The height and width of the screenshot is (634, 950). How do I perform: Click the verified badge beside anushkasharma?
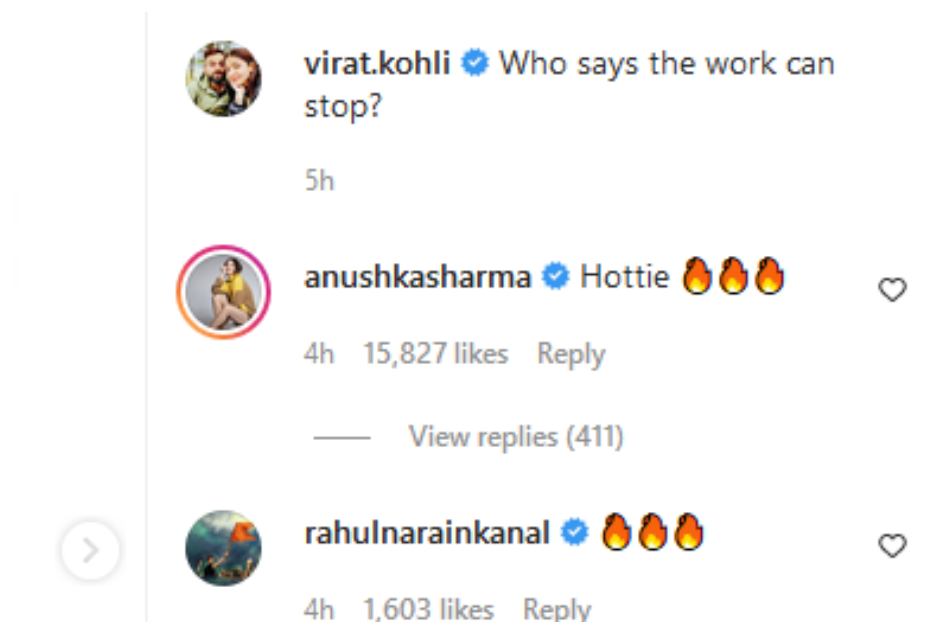555,277
